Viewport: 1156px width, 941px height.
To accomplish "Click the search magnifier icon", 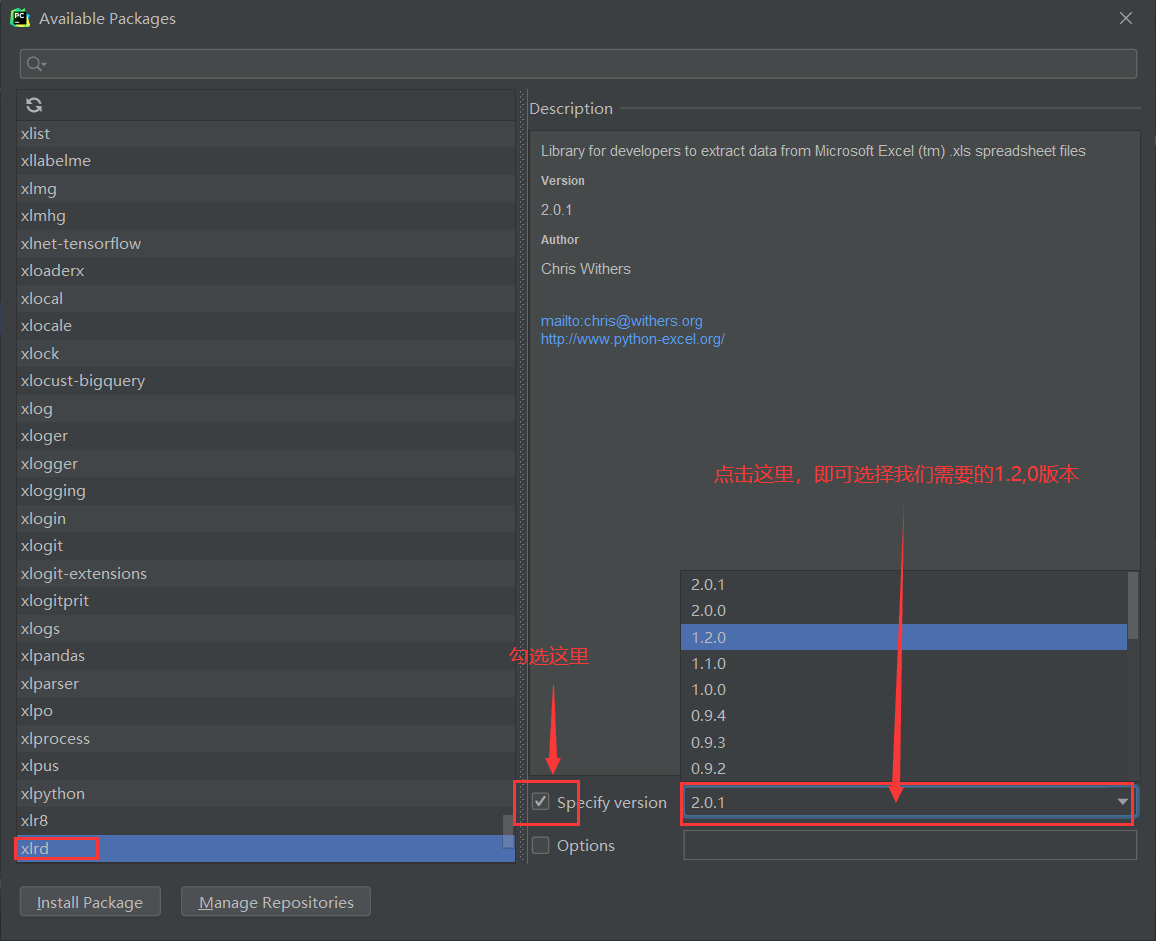I will click(35, 64).
